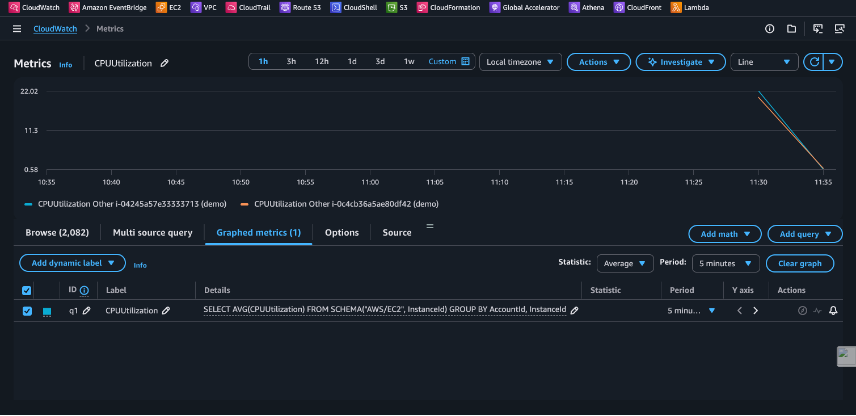Edit the SELECT AVG query expression
This screenshot has height=416, width=856.
574,311
